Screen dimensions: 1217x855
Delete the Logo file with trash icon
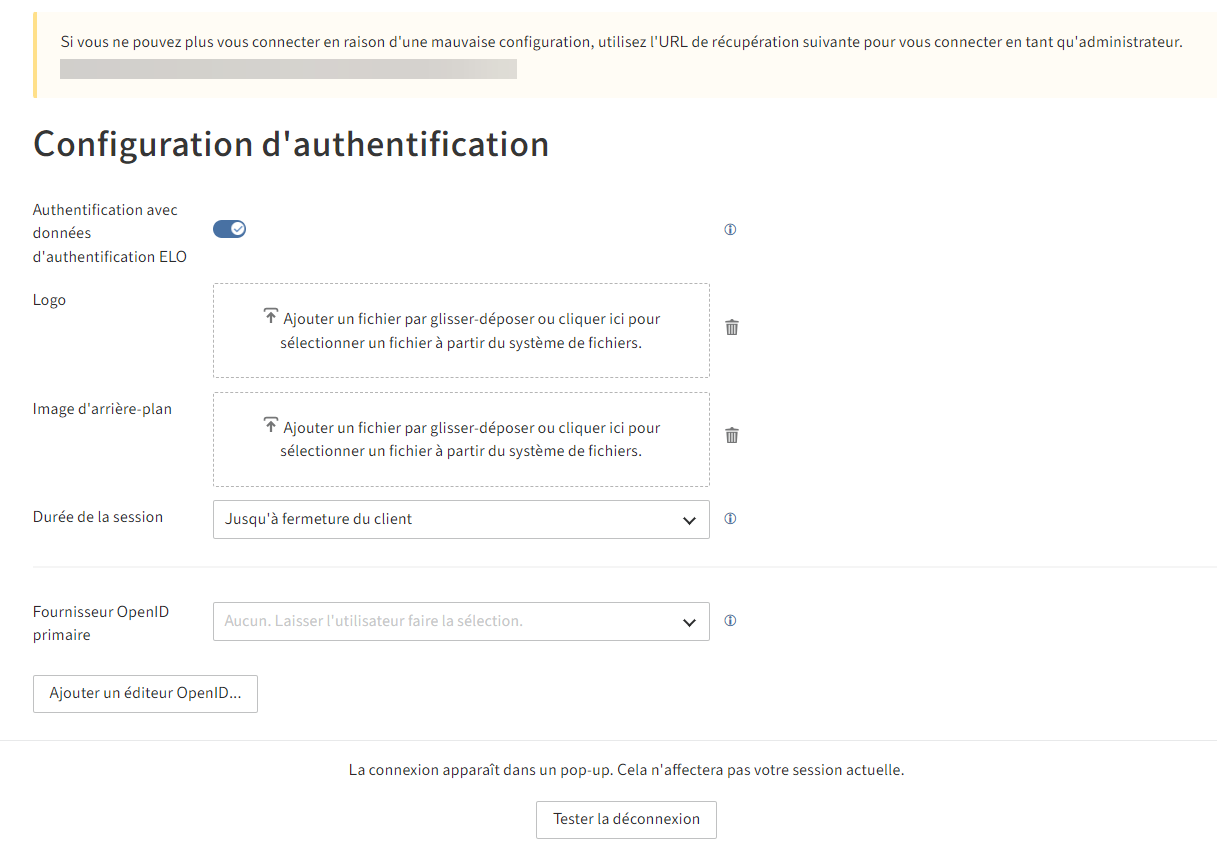(x=732, y=327)
